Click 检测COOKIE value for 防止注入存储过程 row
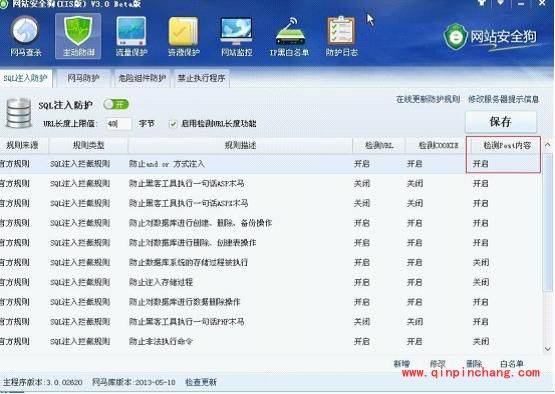 coord(414,282)
